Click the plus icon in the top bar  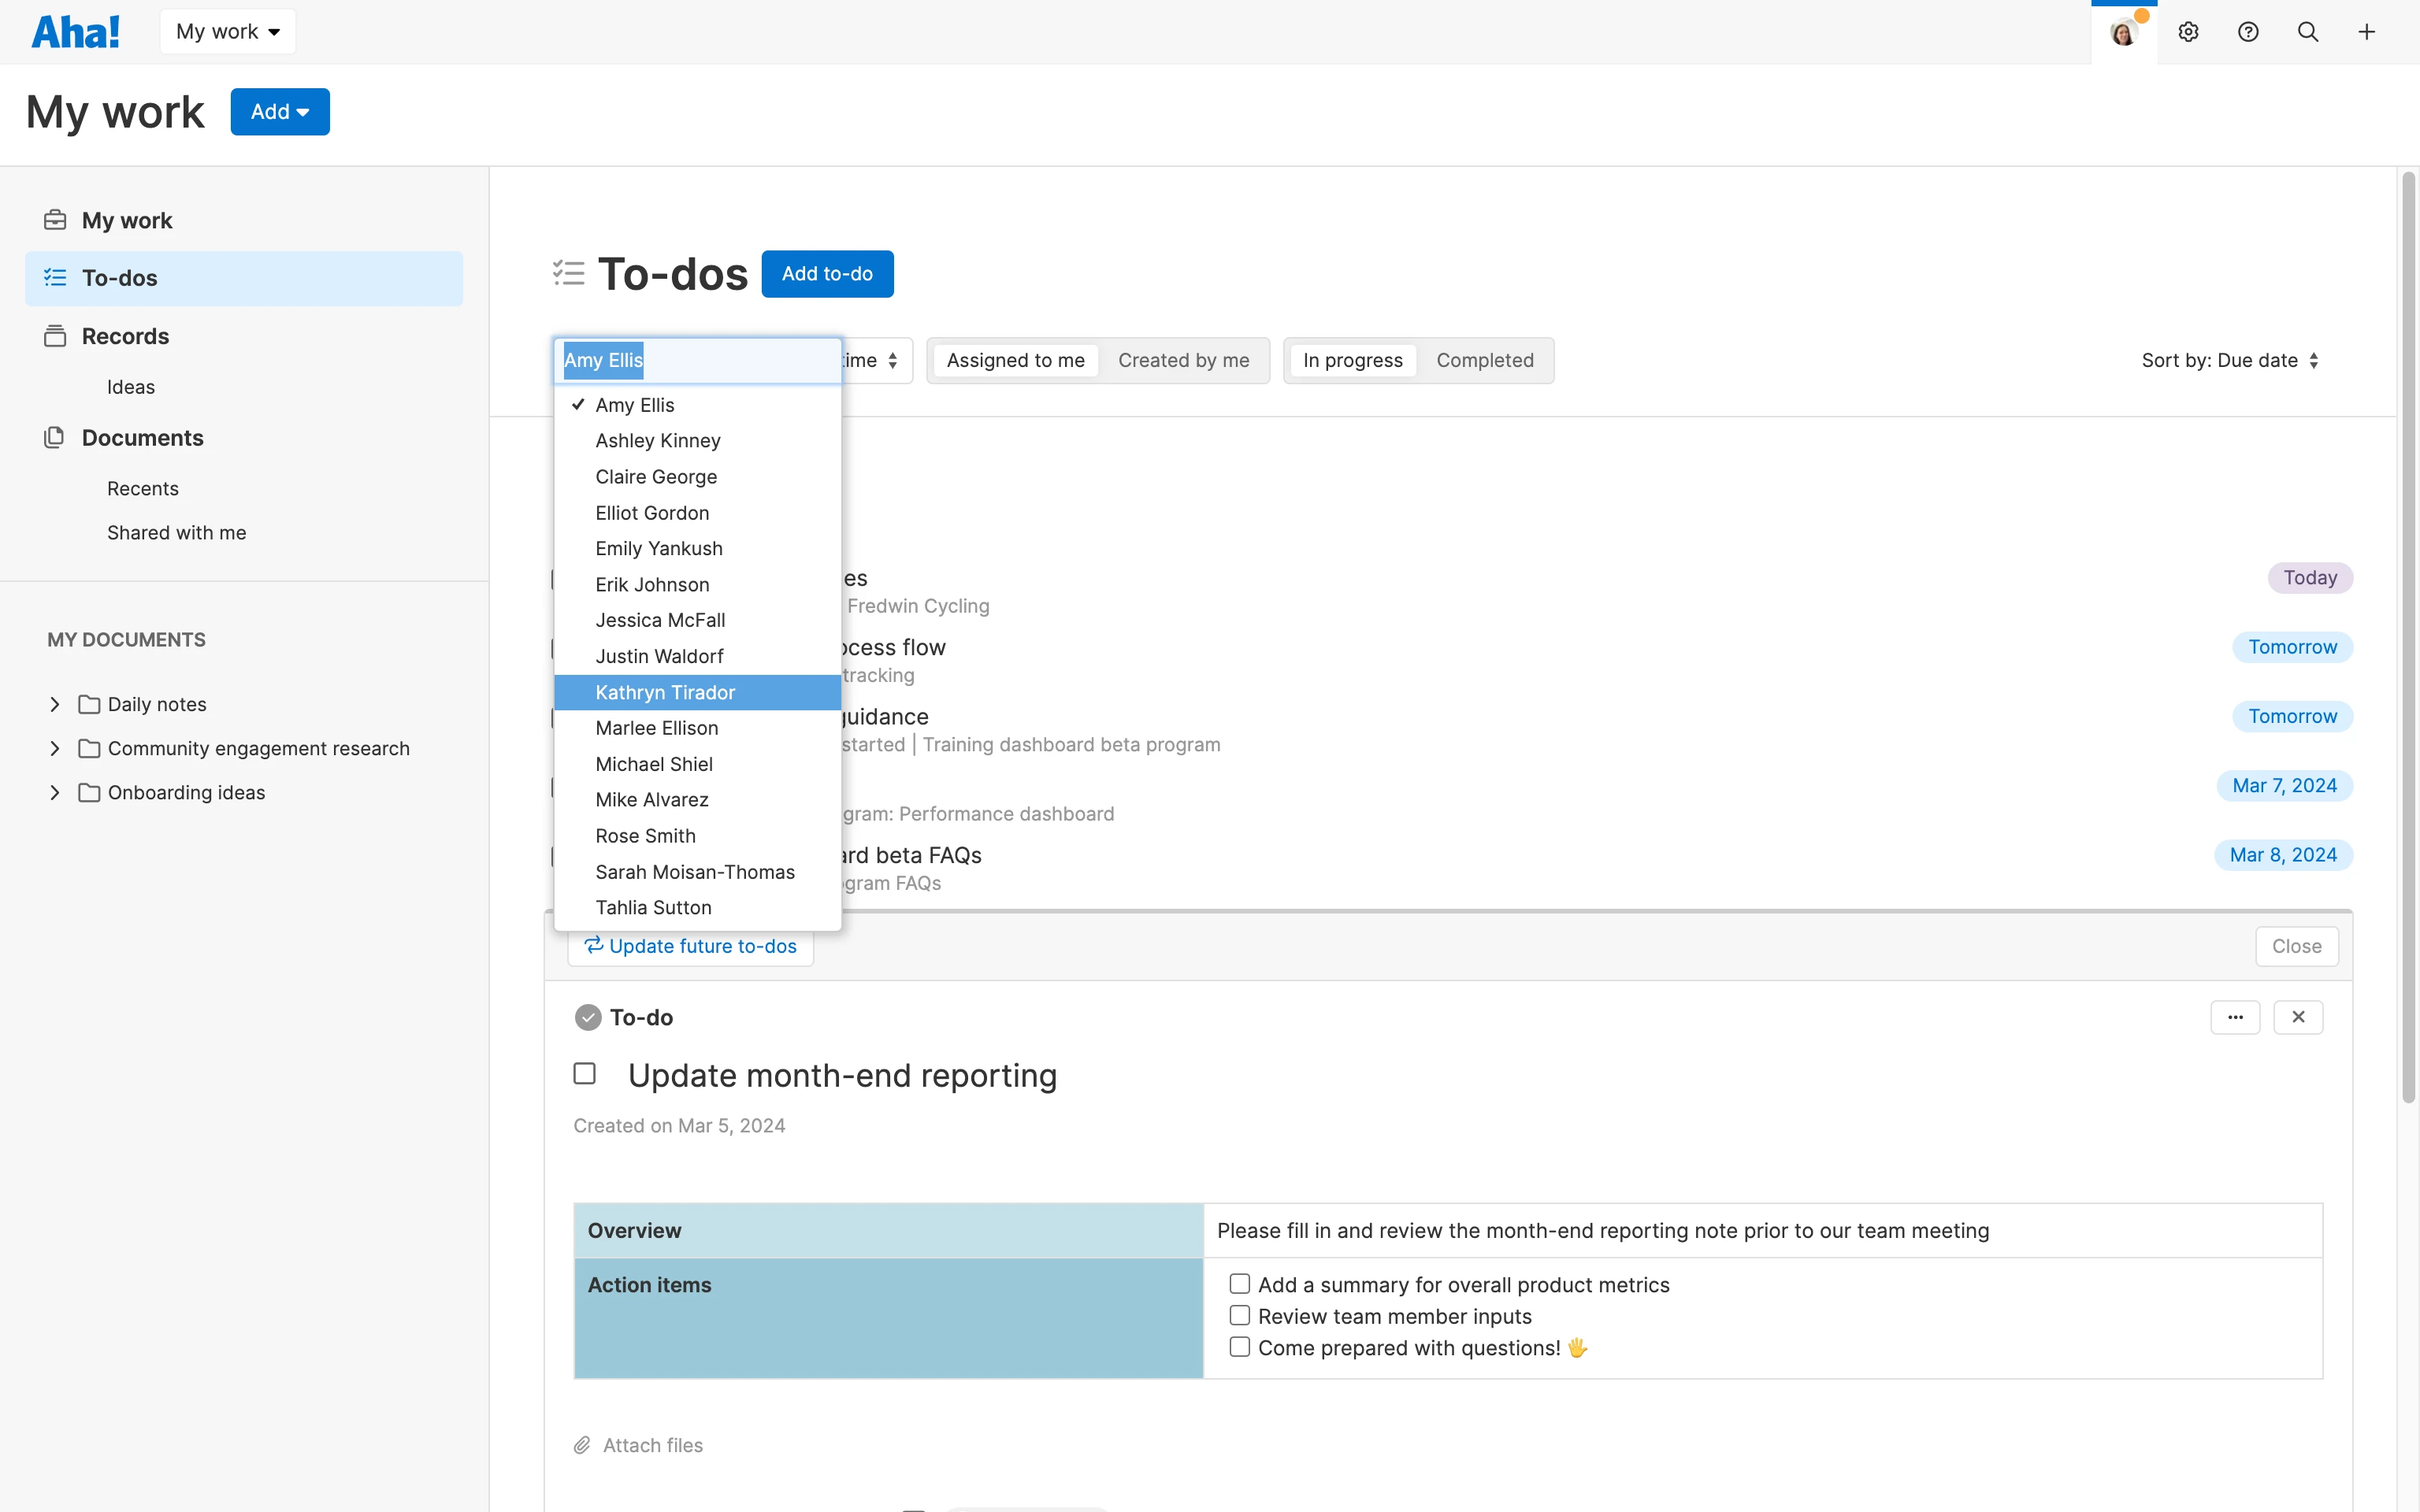(2367, 32)
